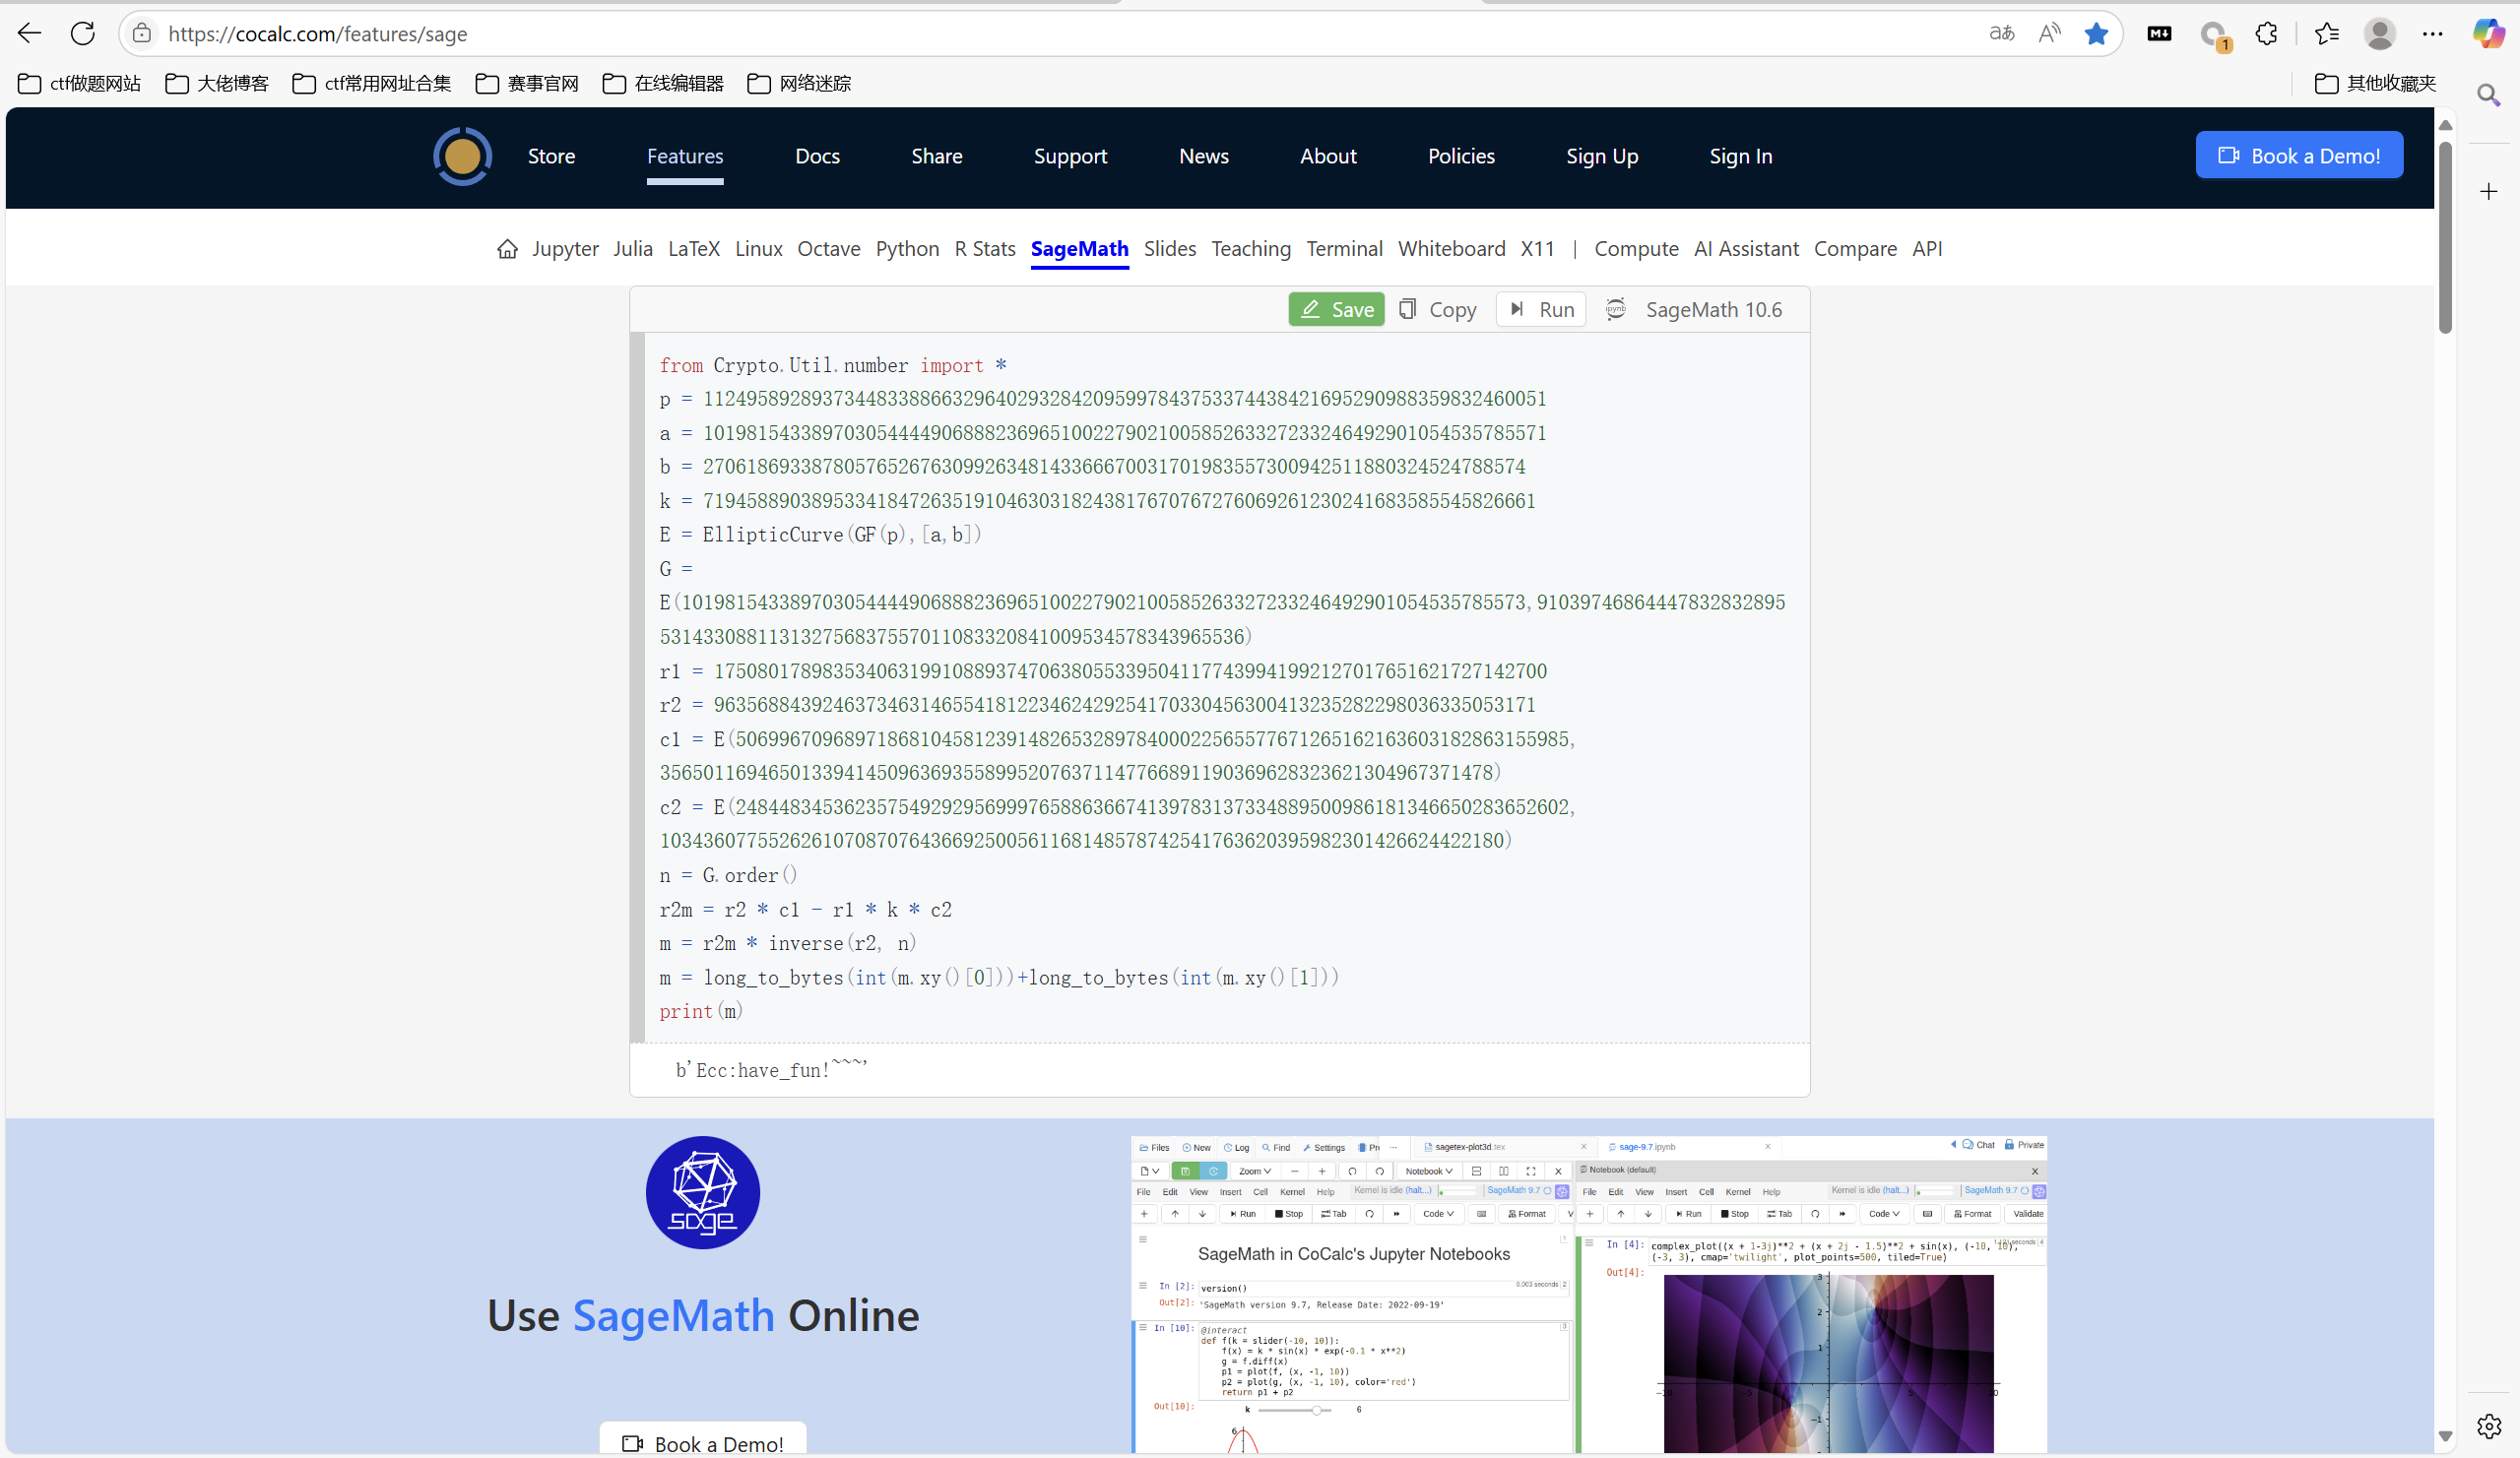
Task: Open the ctf做题网站 bookmark folder
Action: (x=80, y=83)
